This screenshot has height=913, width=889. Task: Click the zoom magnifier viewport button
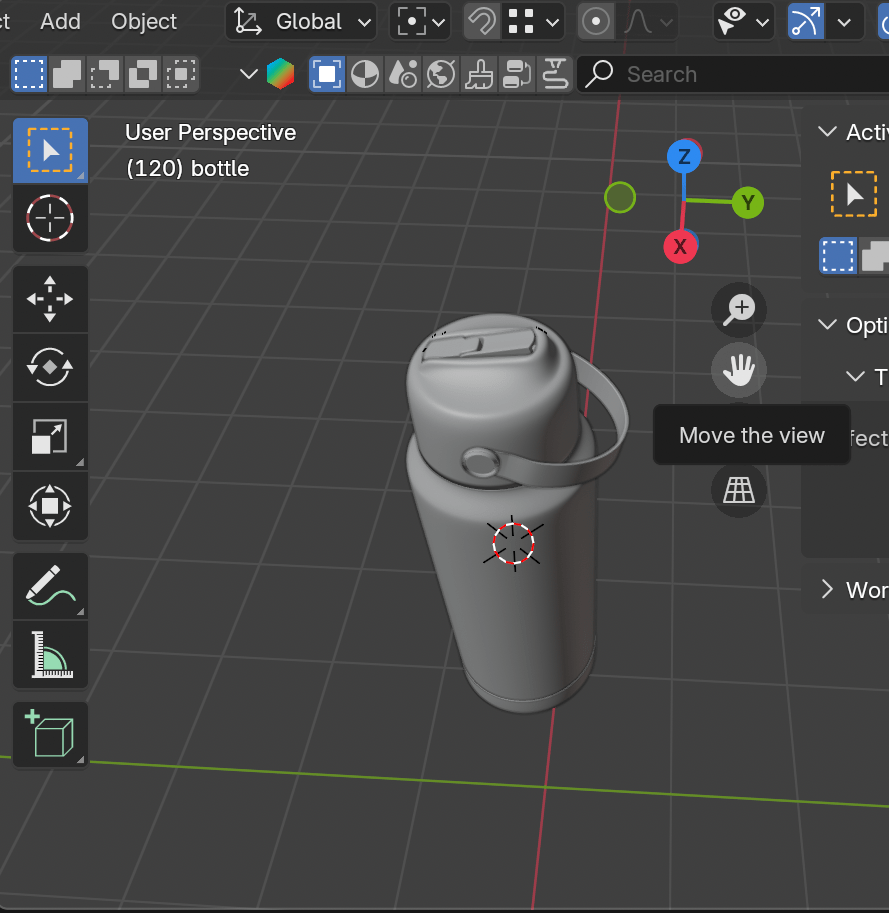(x=739, y=308)
